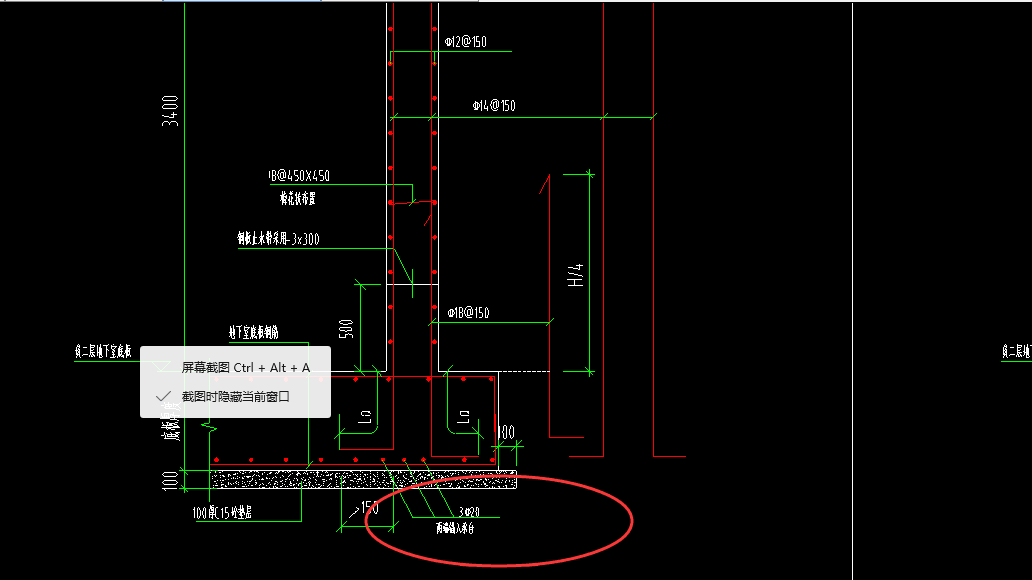Click the 两端锚入承台 note text
The width and height of the screenshot is (1032, 580).
coord(455,528)
